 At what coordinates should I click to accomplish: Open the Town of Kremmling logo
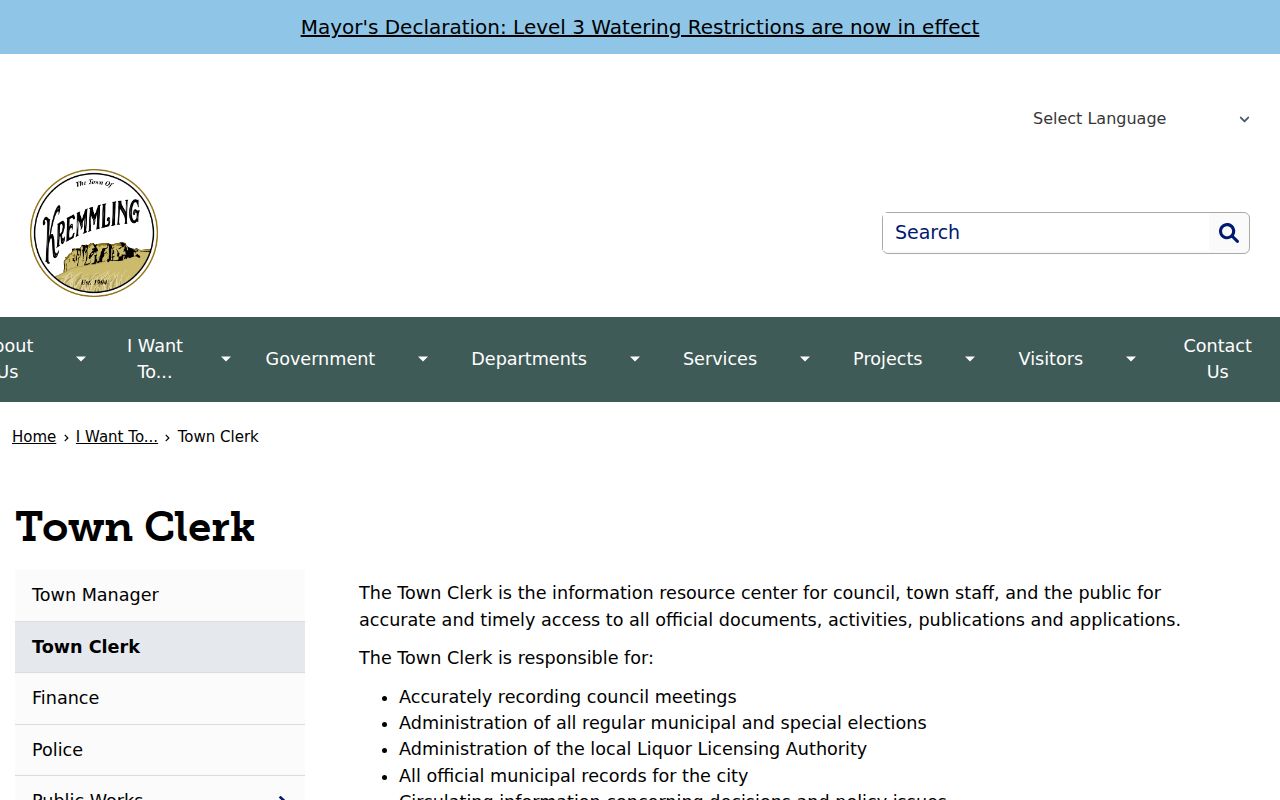(94, 233)
